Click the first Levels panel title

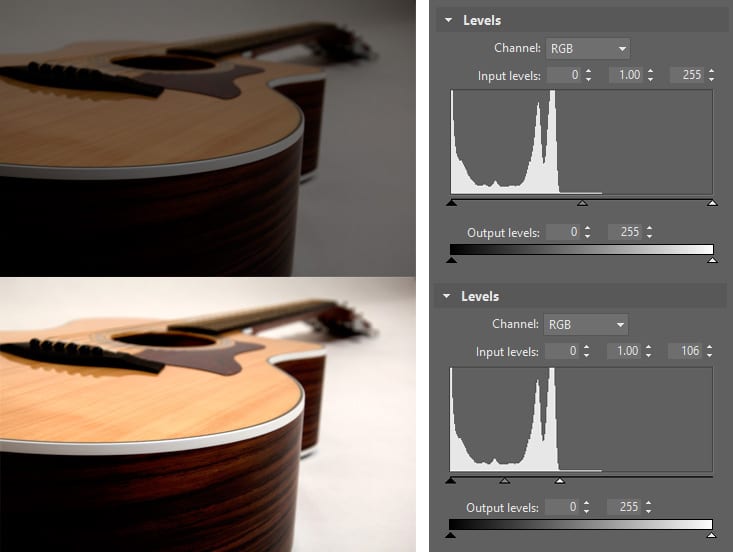(482, 21)
